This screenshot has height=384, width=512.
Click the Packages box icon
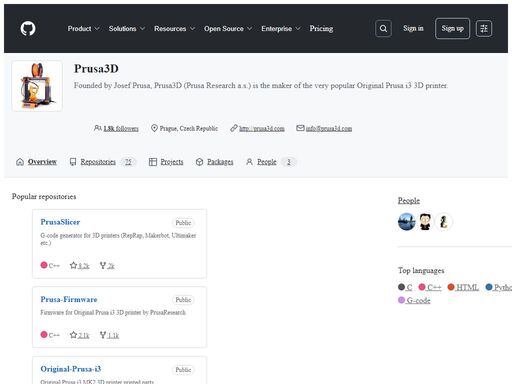199,162
